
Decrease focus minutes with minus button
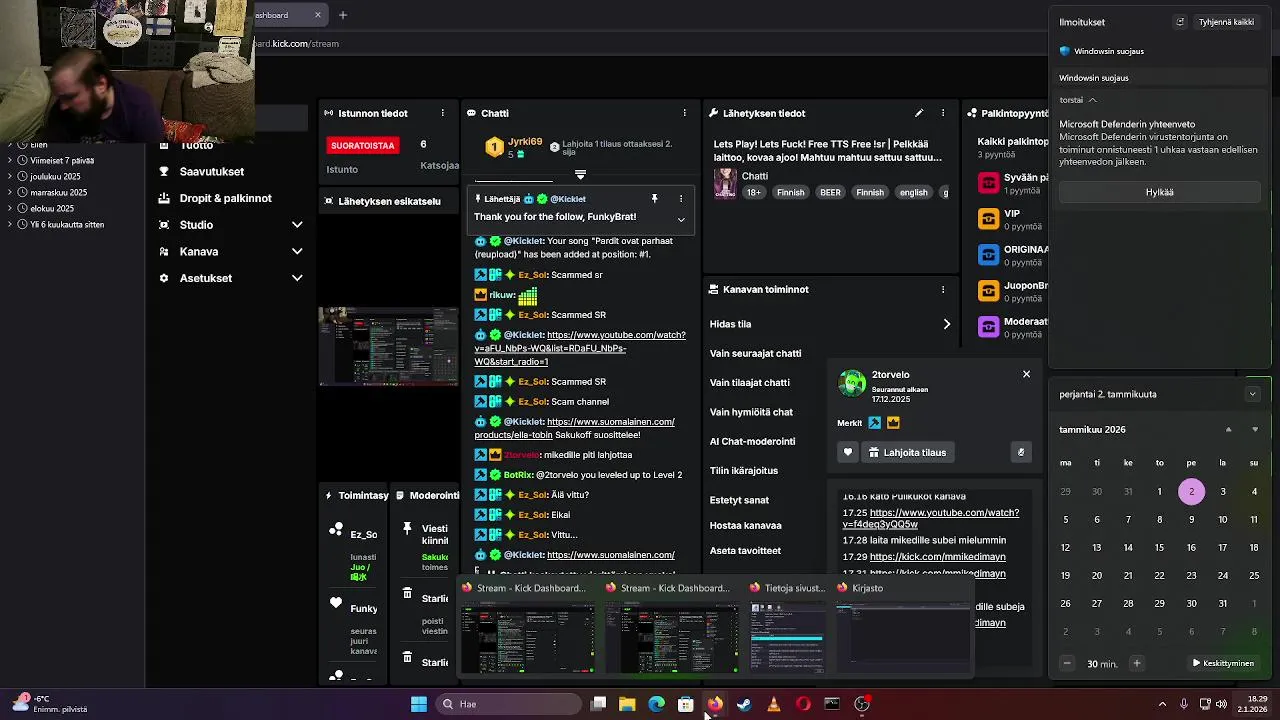pyautogui.click(x=1067, y=663)
